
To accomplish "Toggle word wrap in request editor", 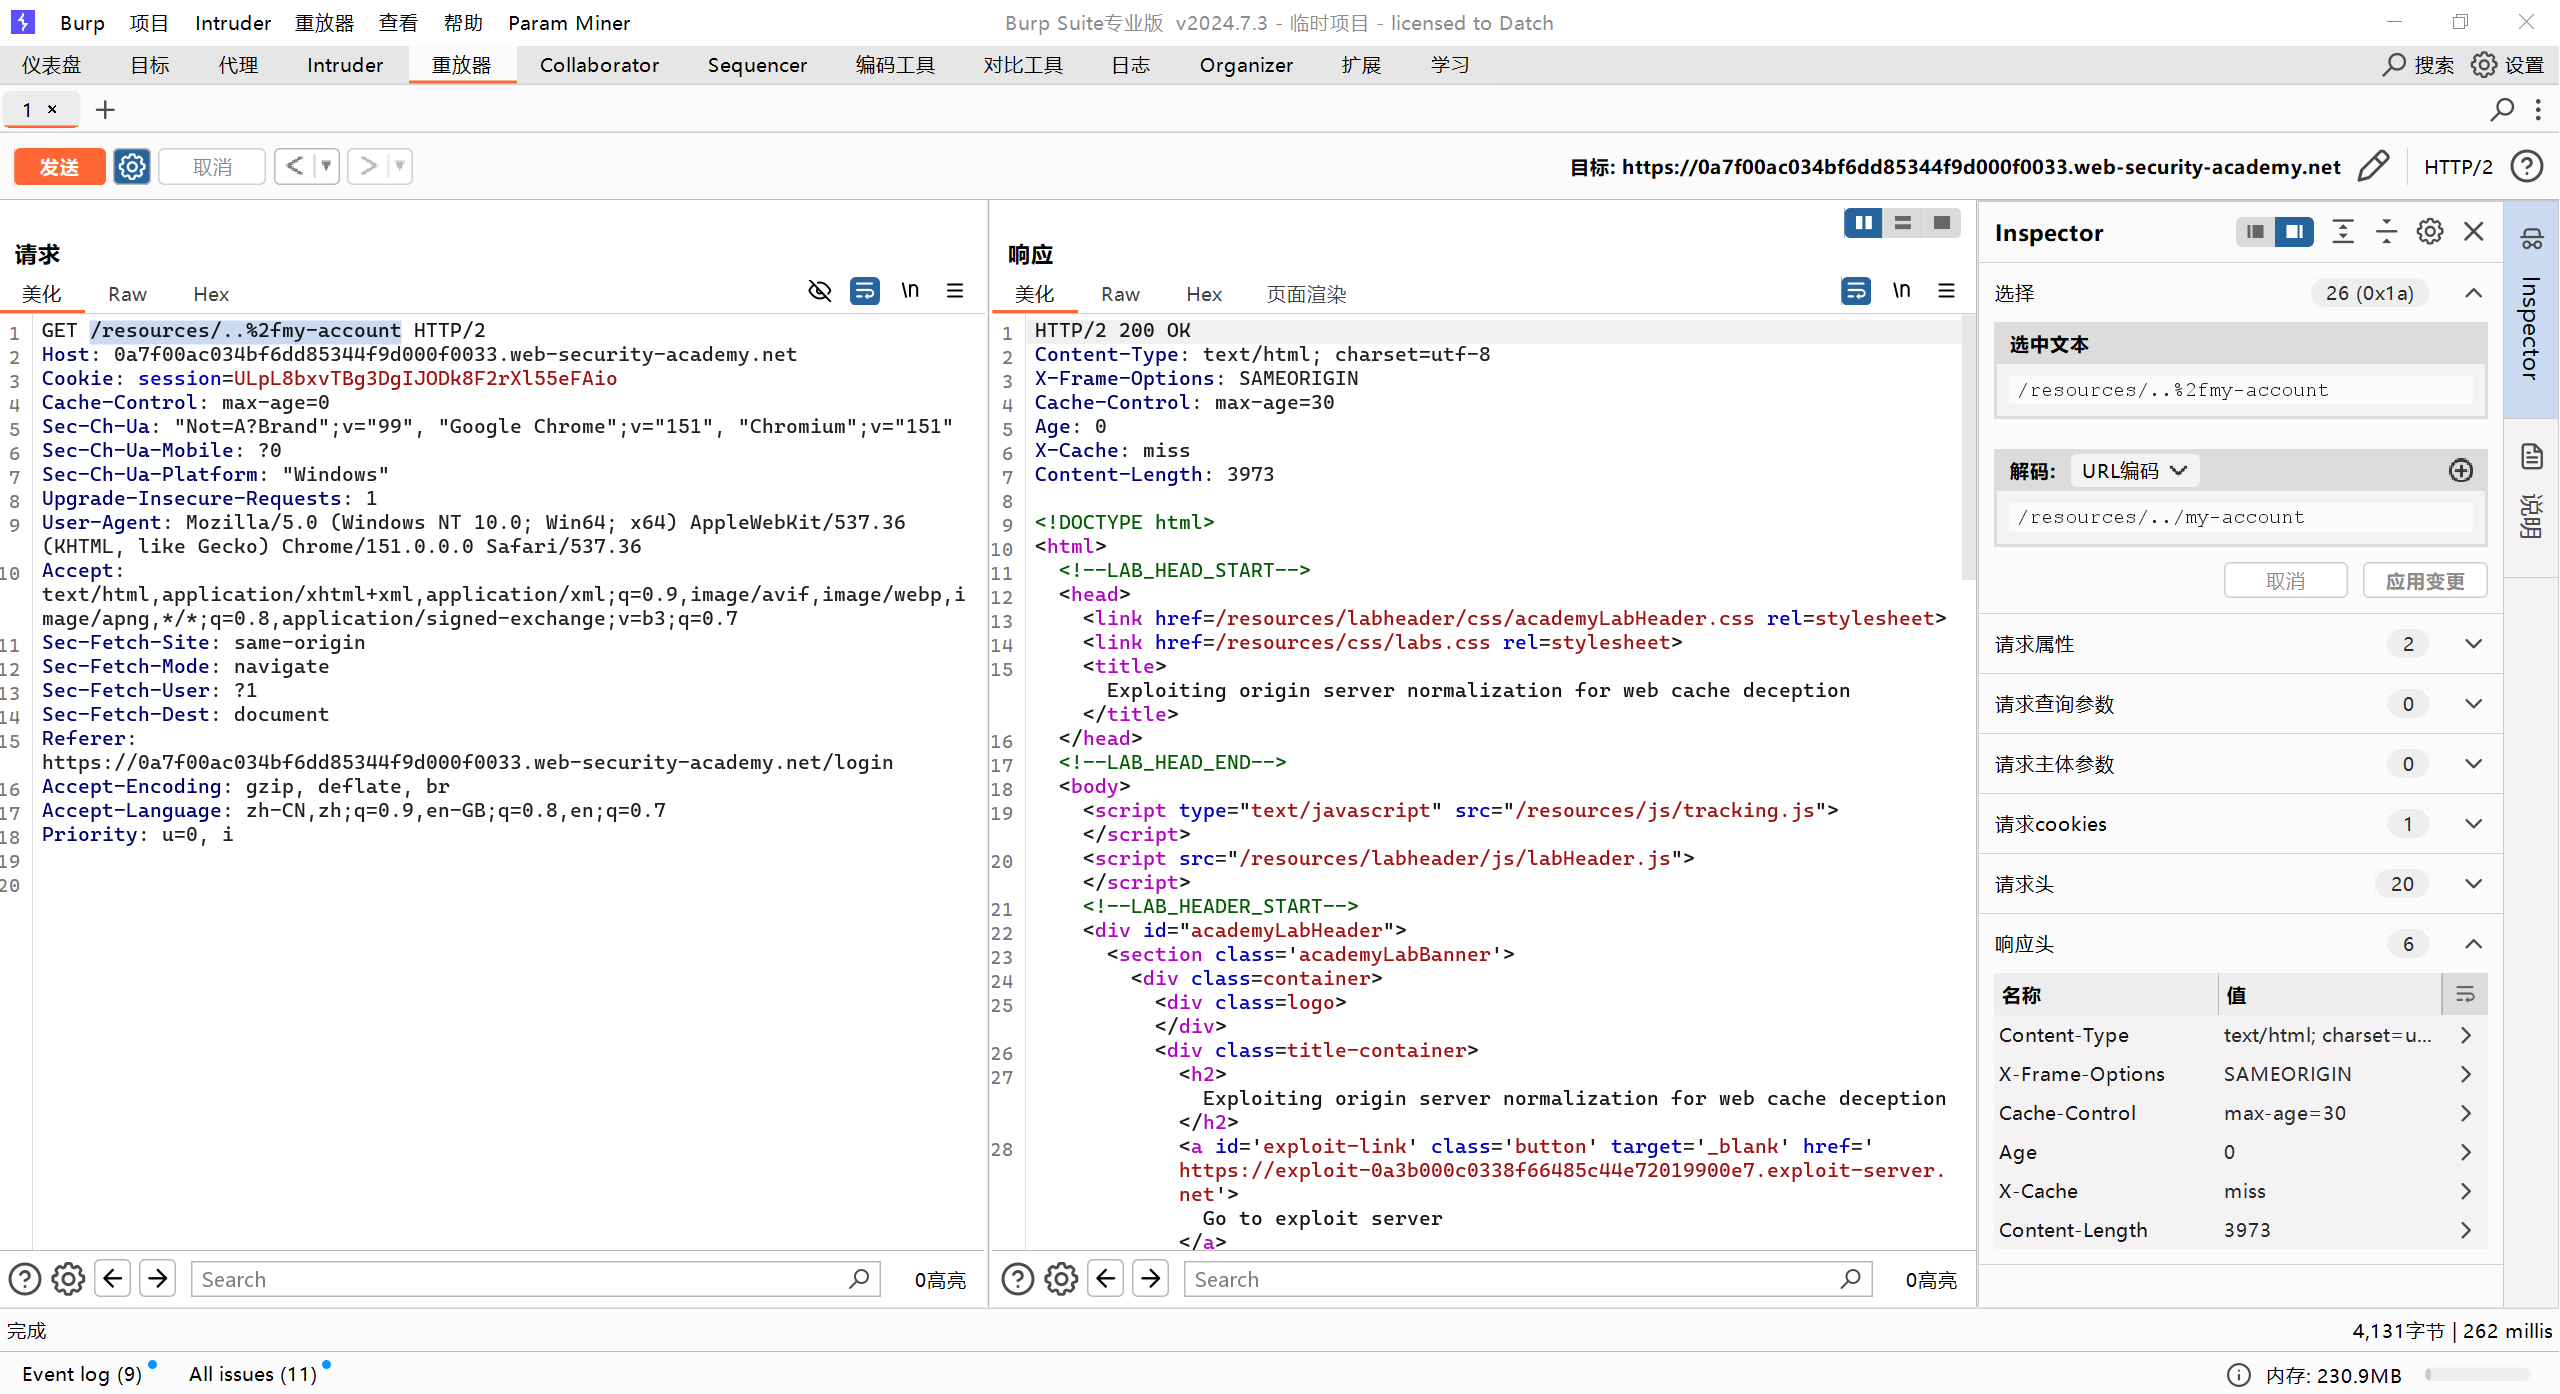I will click(865, 291).
